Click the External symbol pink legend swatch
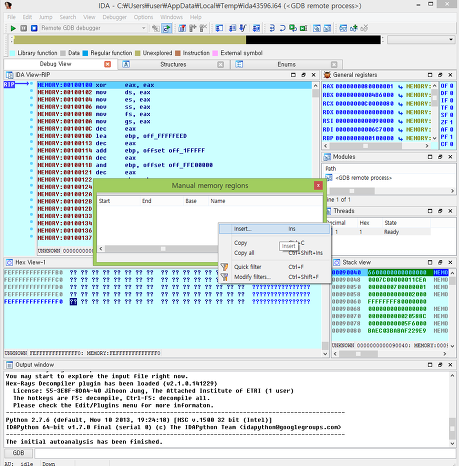 [215, 53]
